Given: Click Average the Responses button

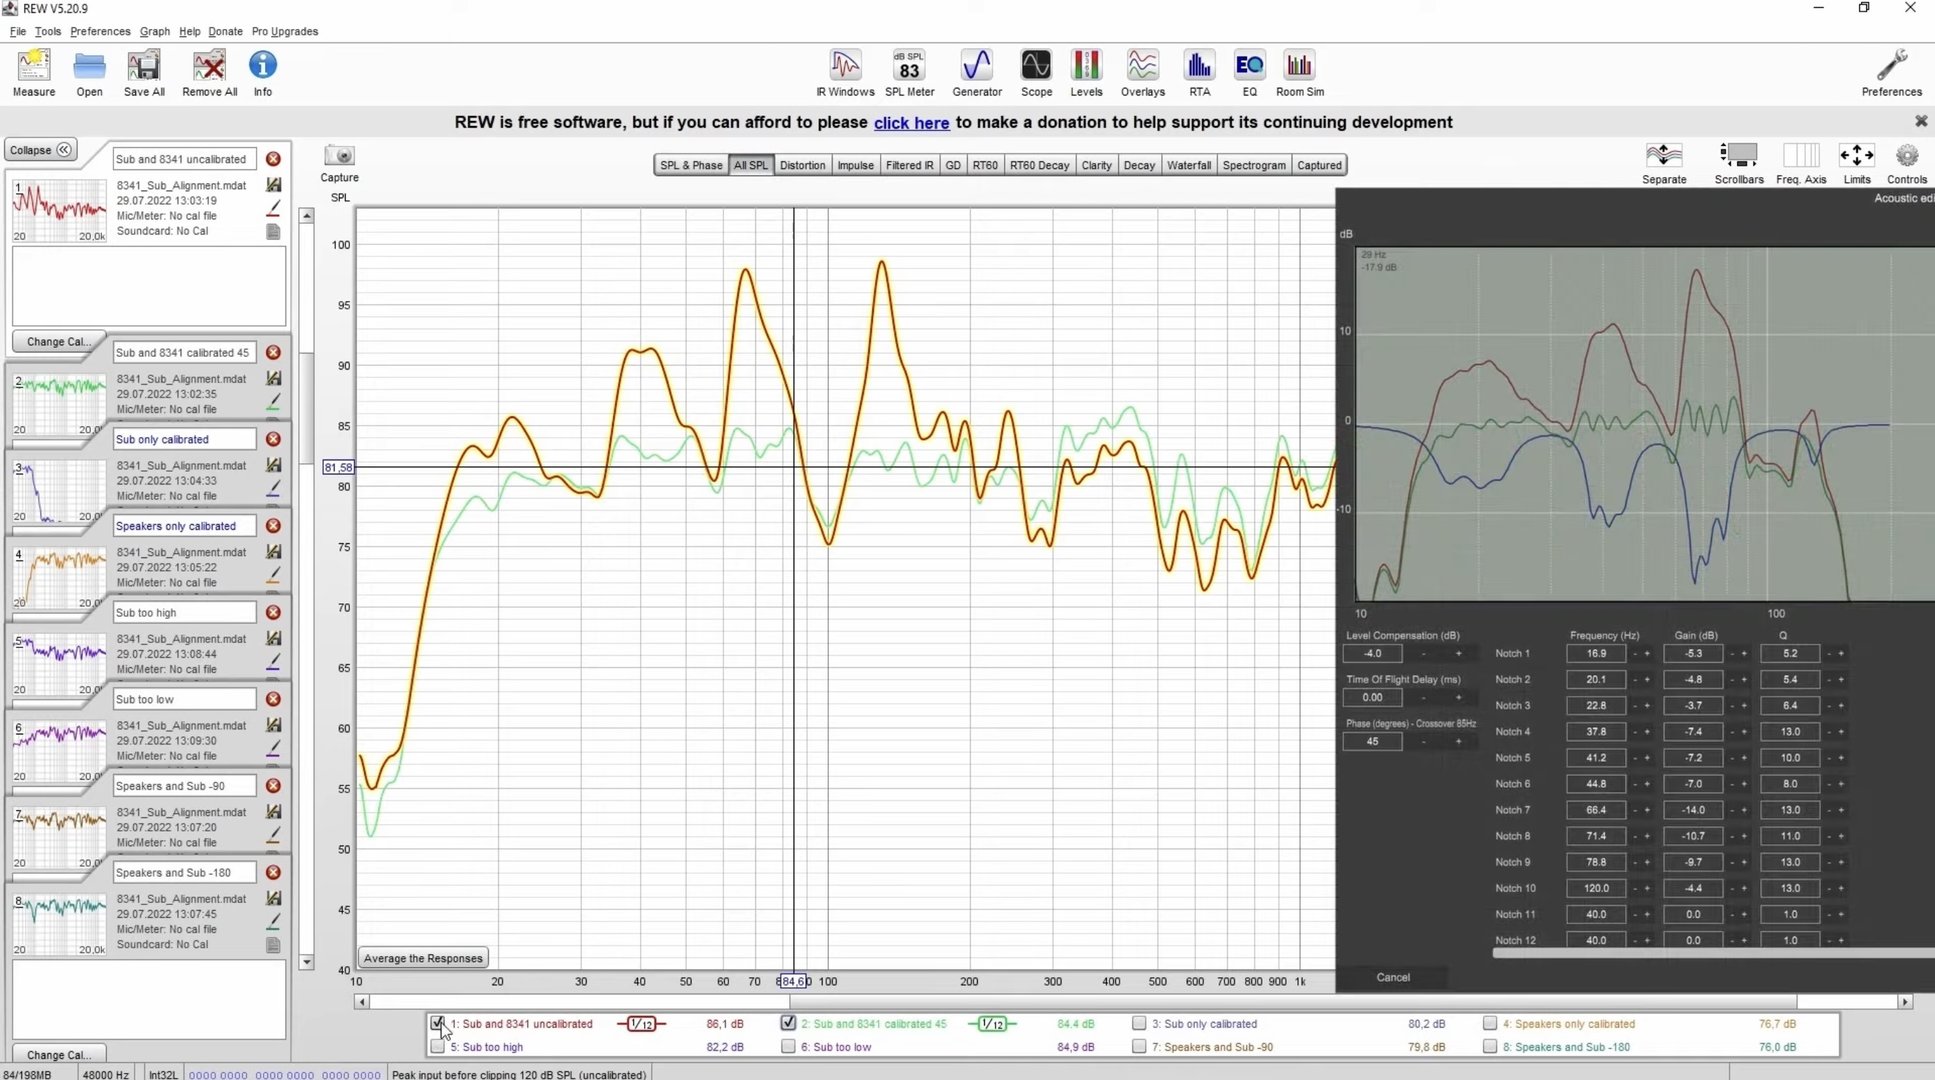Looking at the screenshot, I should (x=423, y=958).
